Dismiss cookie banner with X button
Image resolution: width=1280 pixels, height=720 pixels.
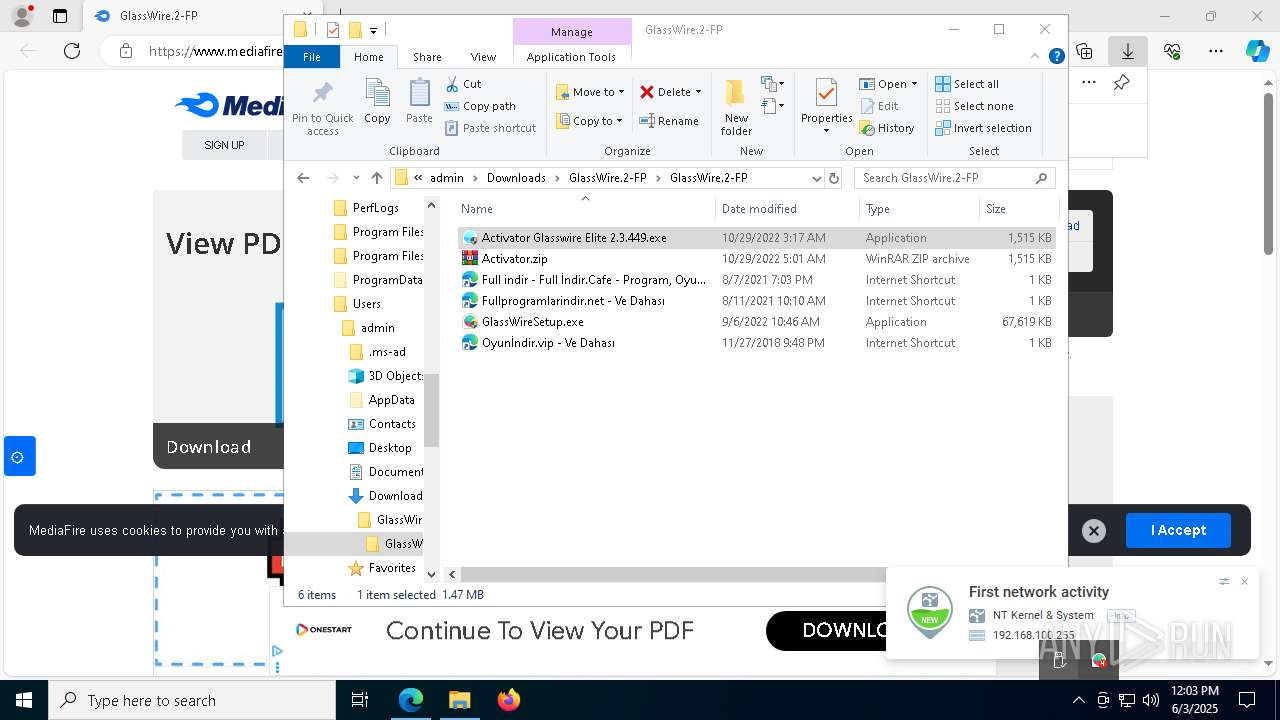pyautogui.click(x=1094, y=531)
